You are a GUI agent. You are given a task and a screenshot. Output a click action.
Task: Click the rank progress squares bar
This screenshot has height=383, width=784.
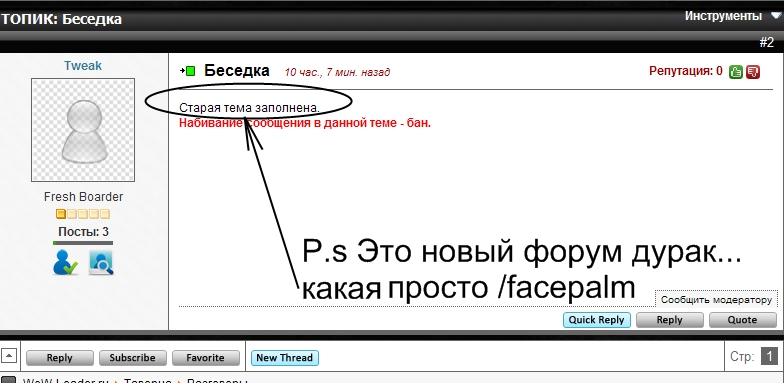[x=83, y=214]
